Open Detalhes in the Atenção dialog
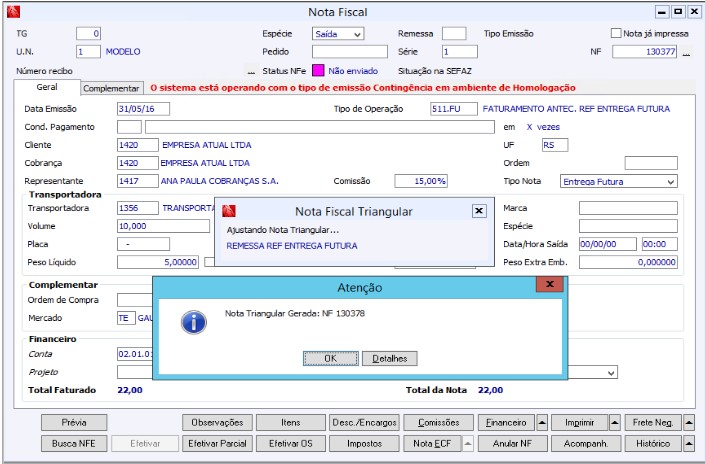 pyautogui.click(x=389, y=358)
